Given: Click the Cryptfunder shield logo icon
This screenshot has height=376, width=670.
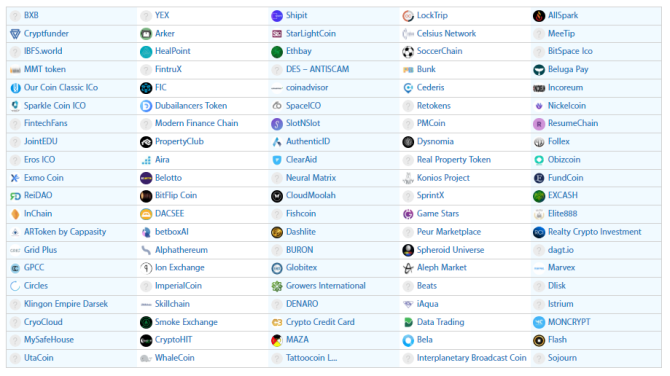Looking at the screenshot, I should [x=15, y=34].
